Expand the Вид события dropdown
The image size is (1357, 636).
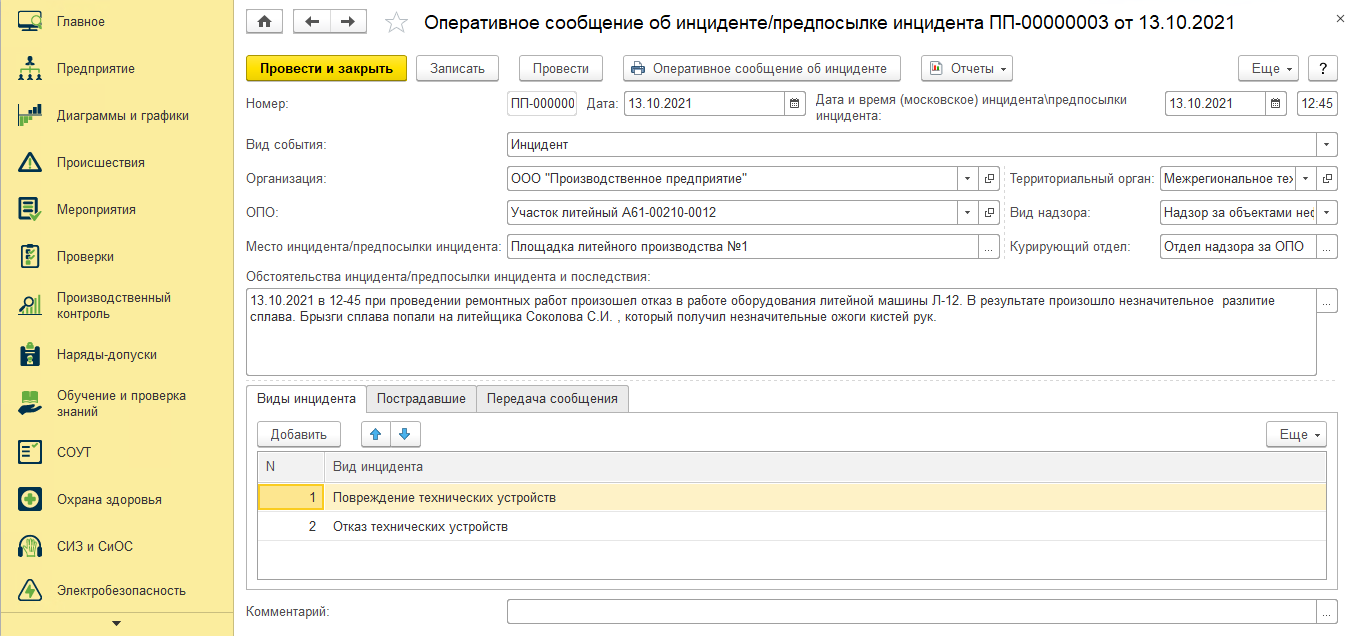pos(1327,144)
